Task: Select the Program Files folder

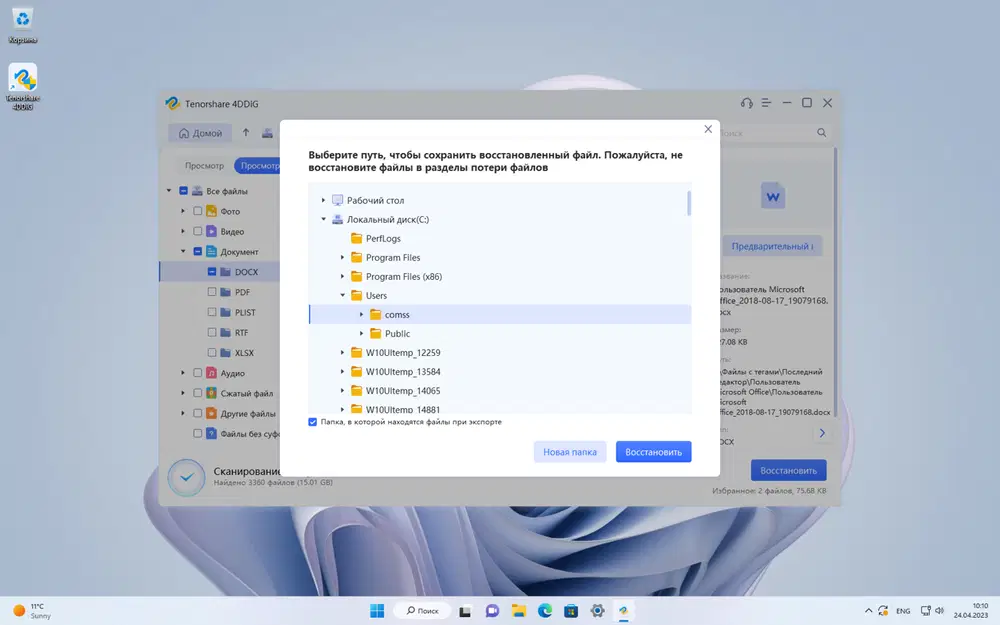Action: tap(392, 258)
